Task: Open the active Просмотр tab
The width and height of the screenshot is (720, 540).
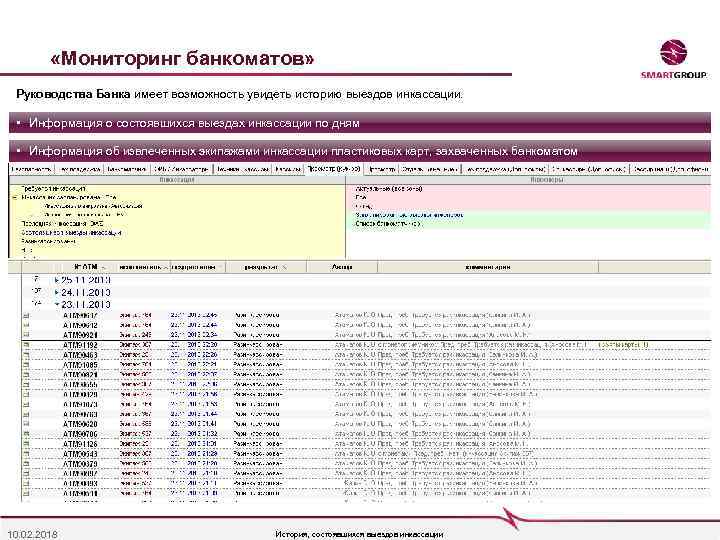Action: pos(333,169)
